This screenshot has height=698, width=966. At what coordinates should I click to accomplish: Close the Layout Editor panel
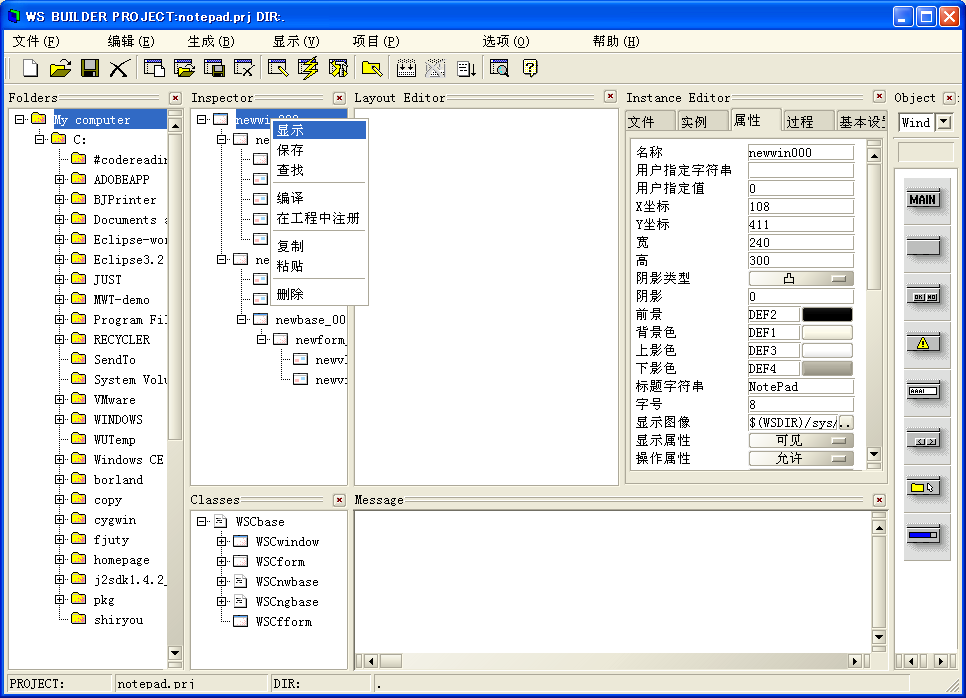pos(610,97)
